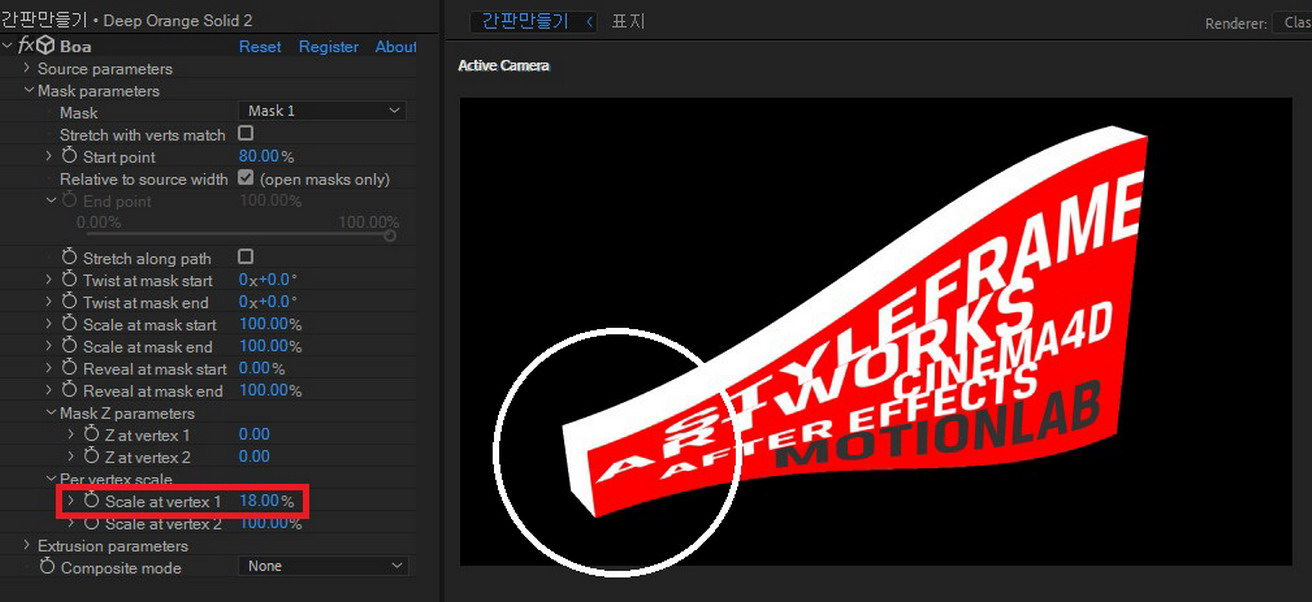This screenshot has width=1312, height=602.
Task: Toggle Stretch with verts match checkbox
Action: click(x=245, y=133)
